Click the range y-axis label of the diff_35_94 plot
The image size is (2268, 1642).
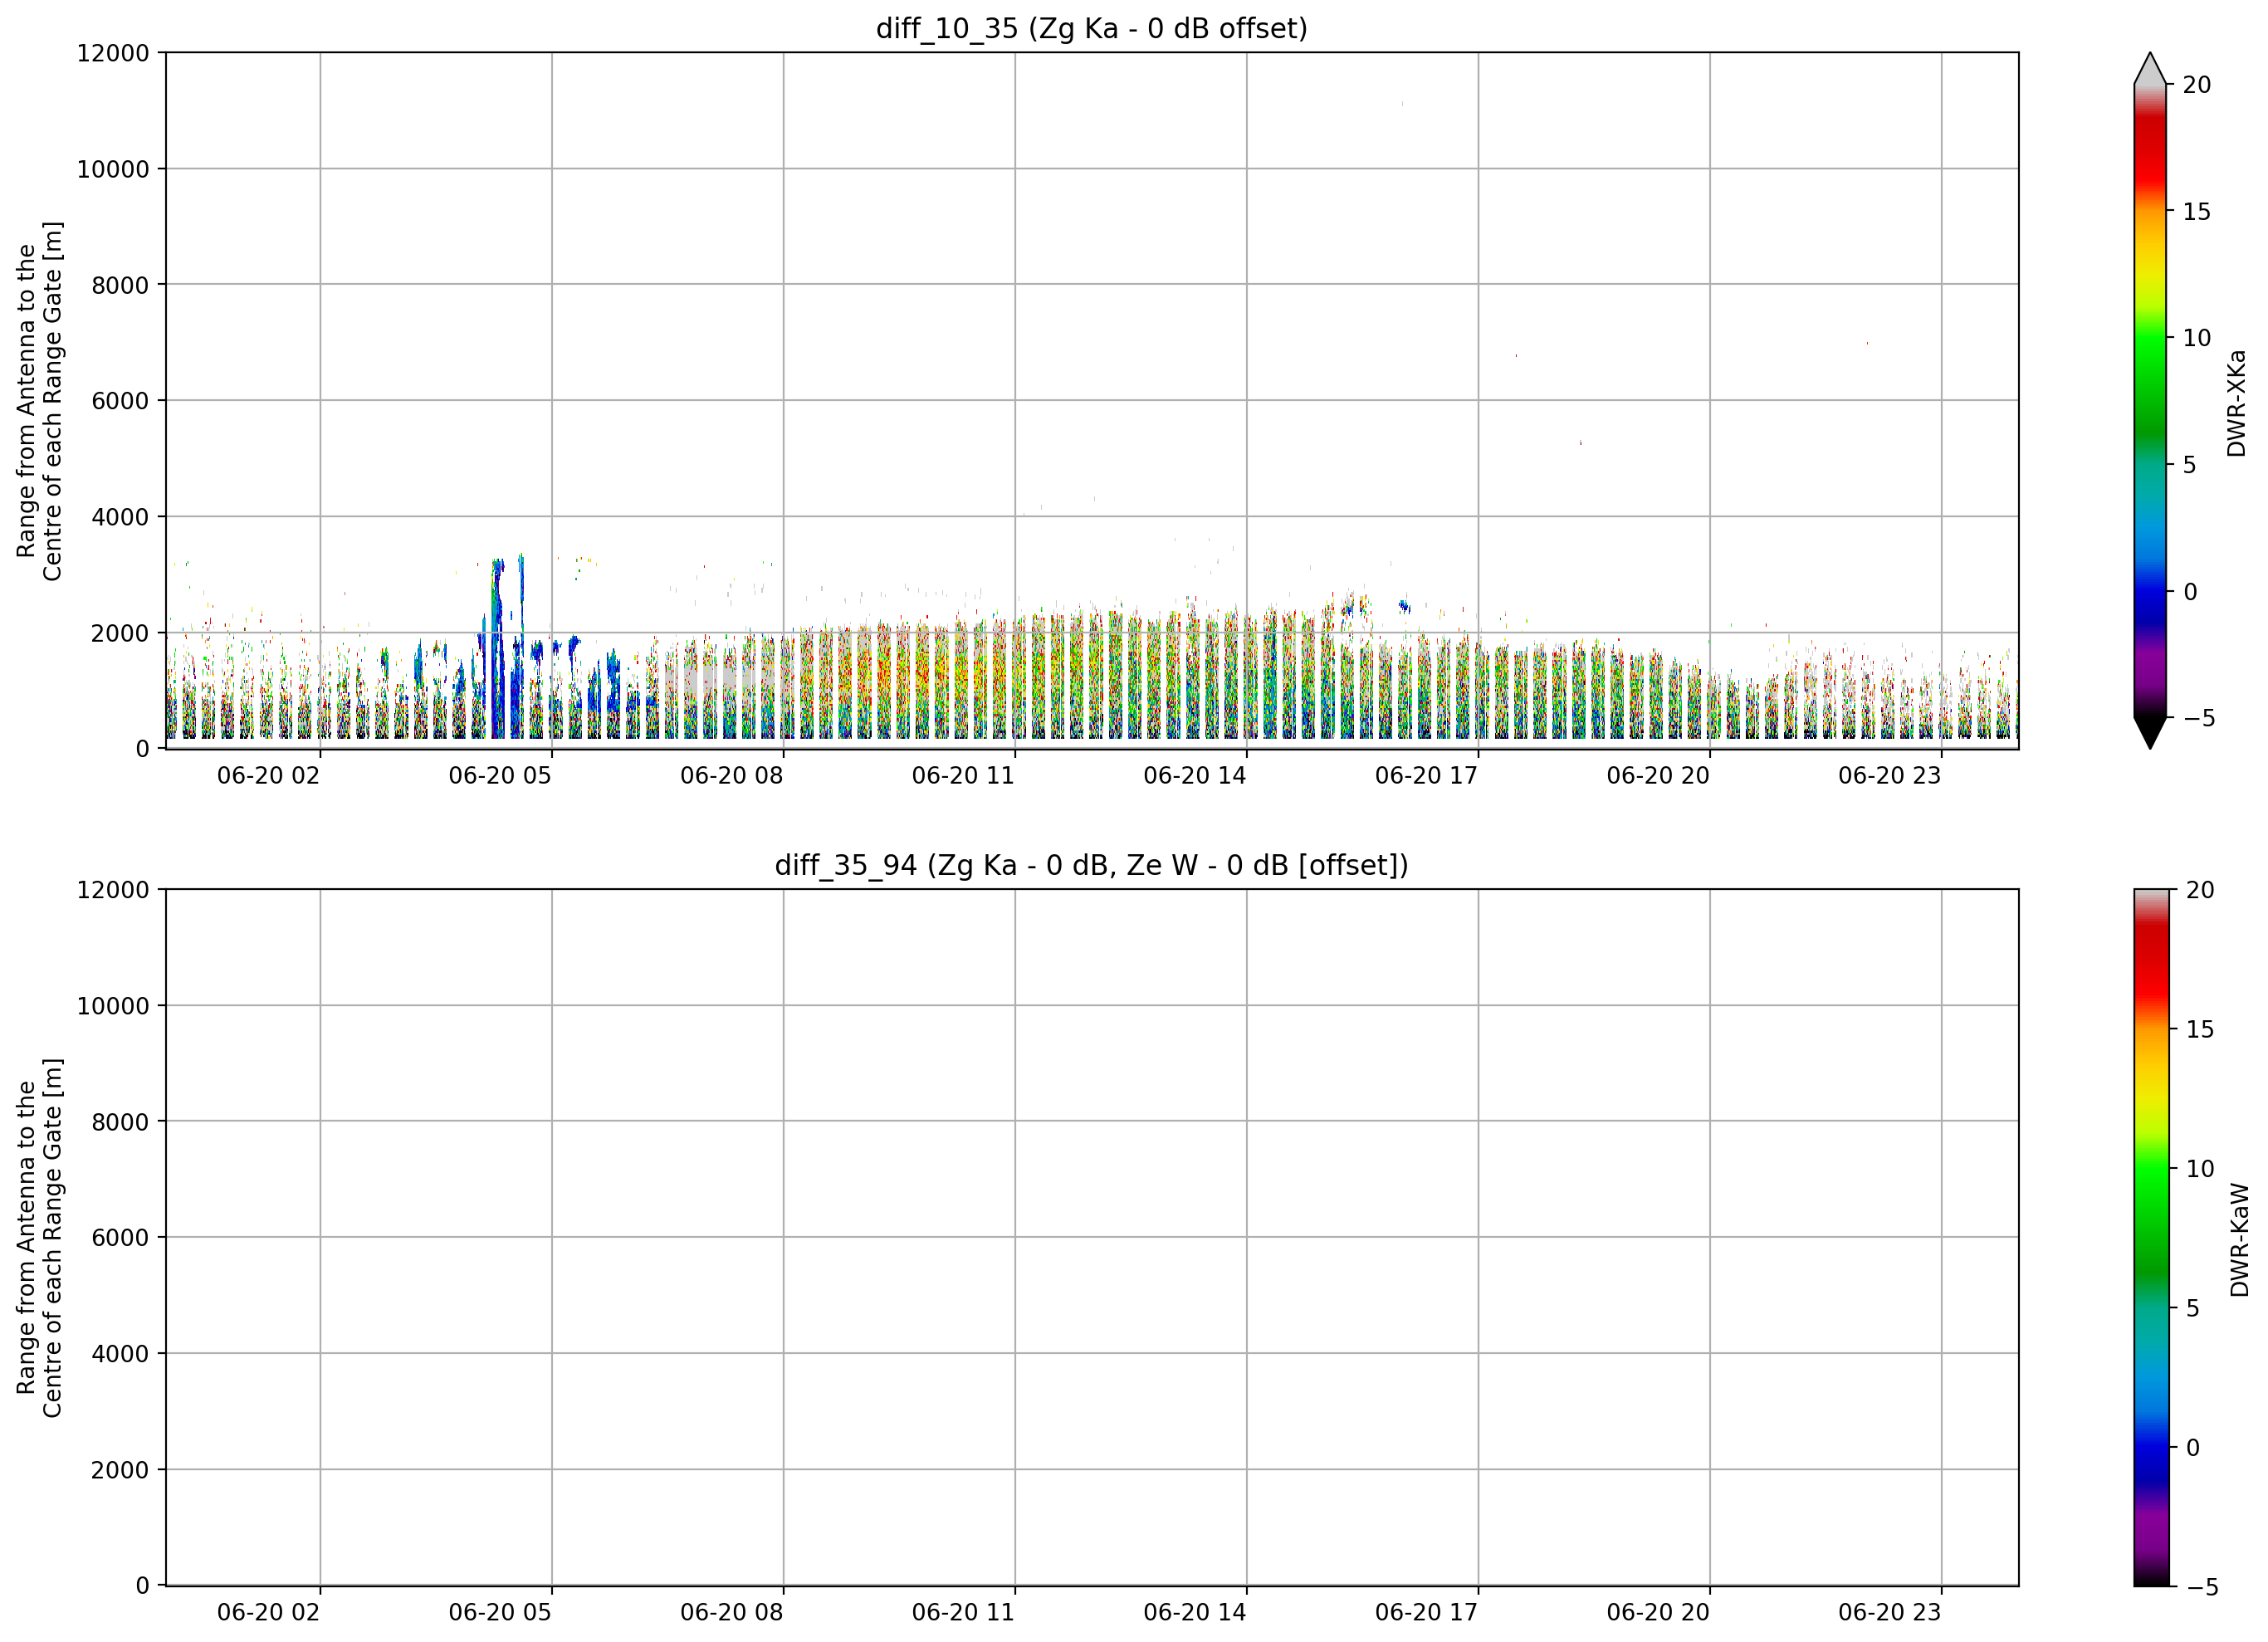tap(40, 1238)
